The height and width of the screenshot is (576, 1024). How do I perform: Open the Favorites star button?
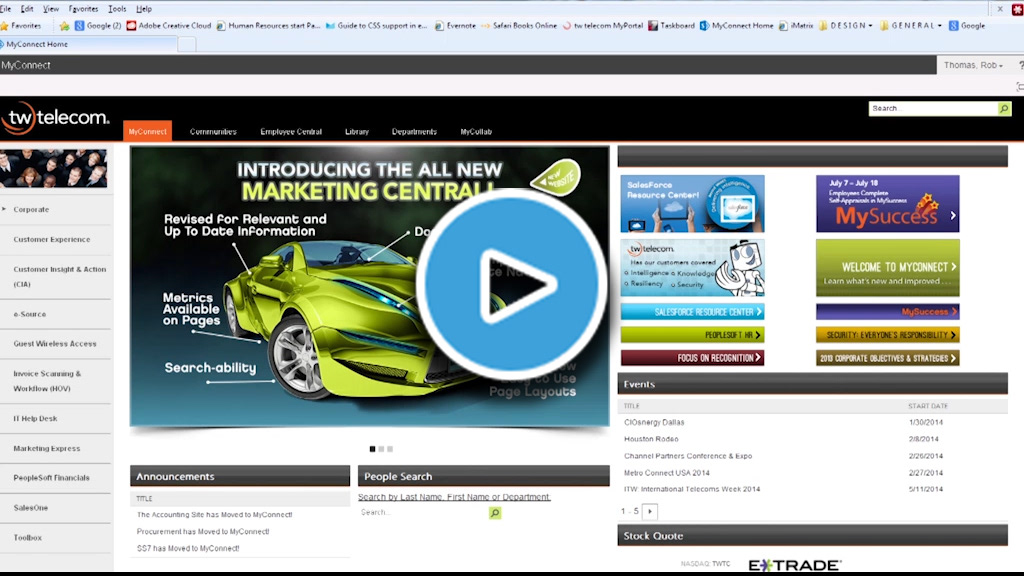coord(21,25)
